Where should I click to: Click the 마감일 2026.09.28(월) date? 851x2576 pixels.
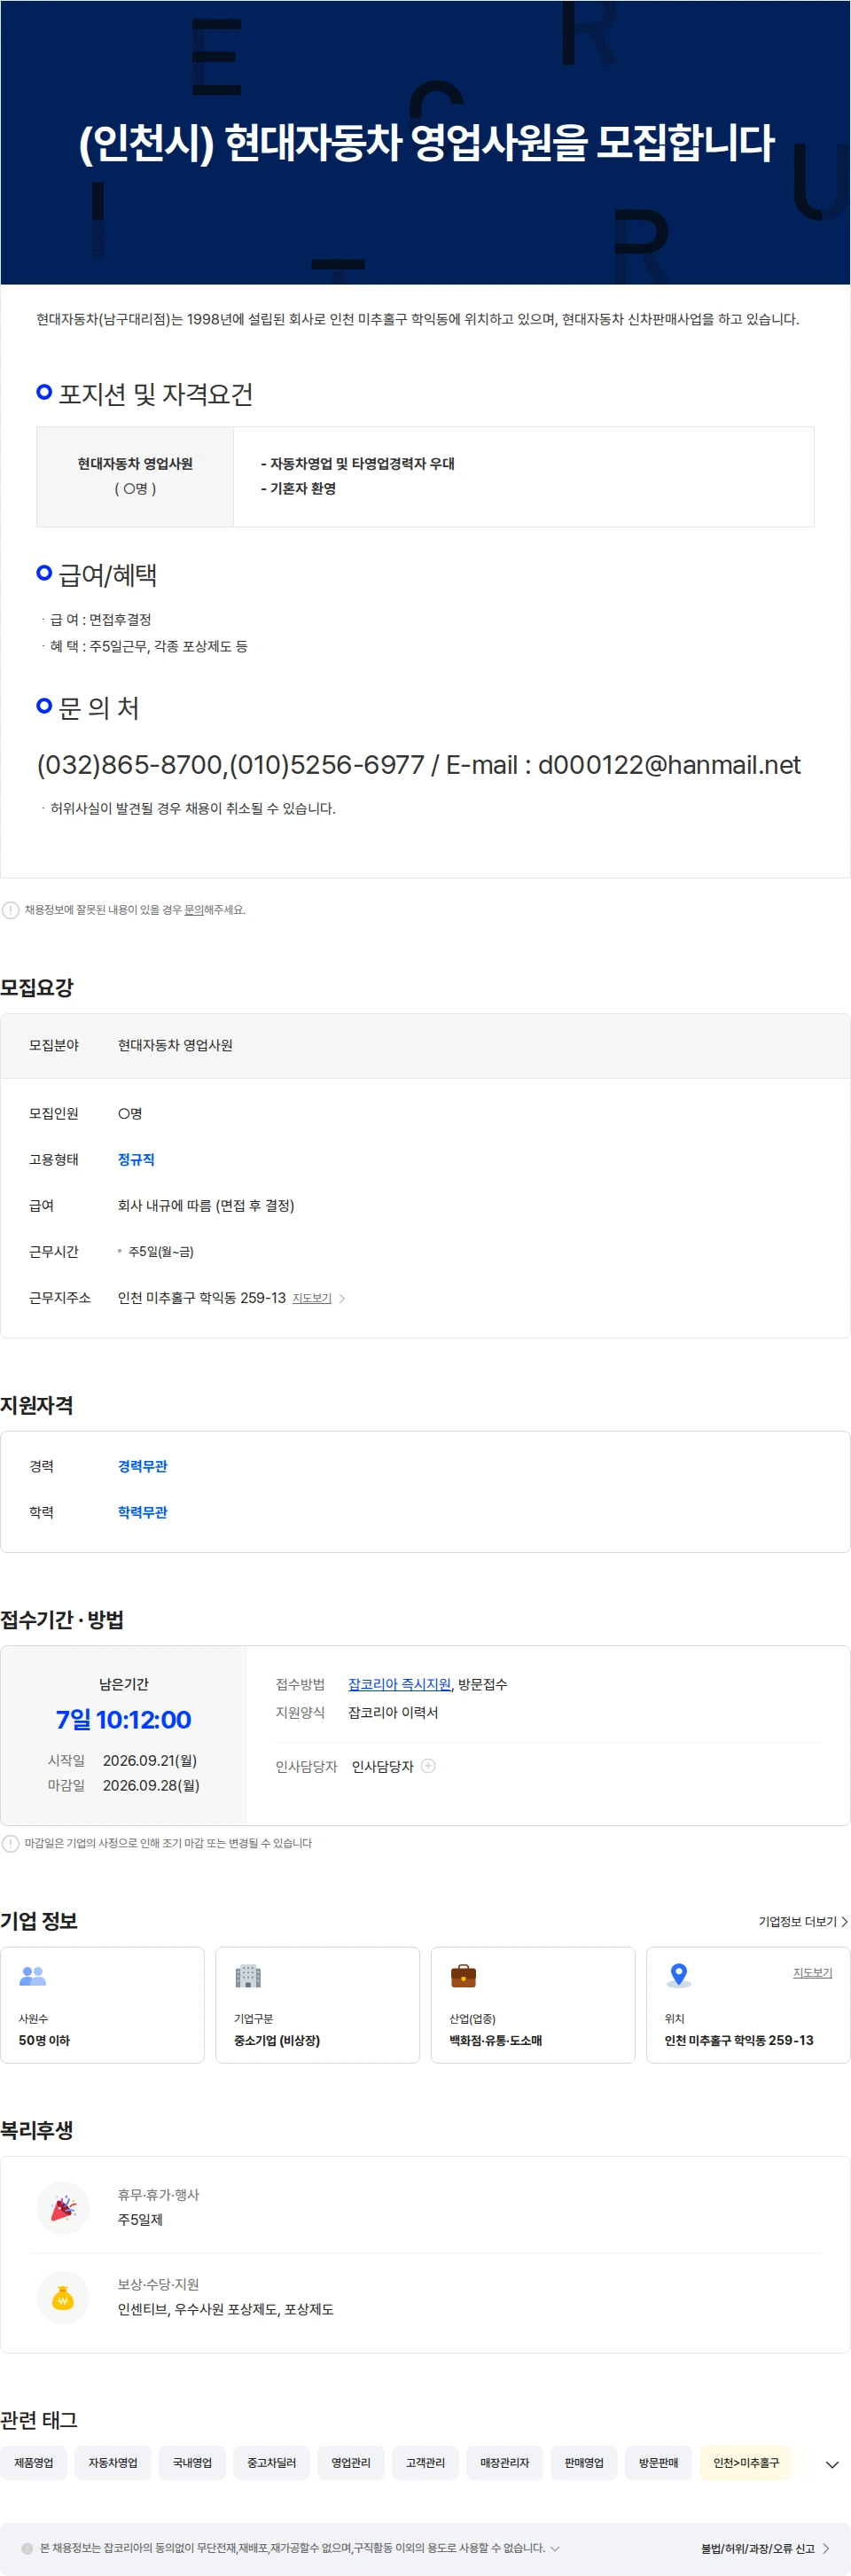151,1785
